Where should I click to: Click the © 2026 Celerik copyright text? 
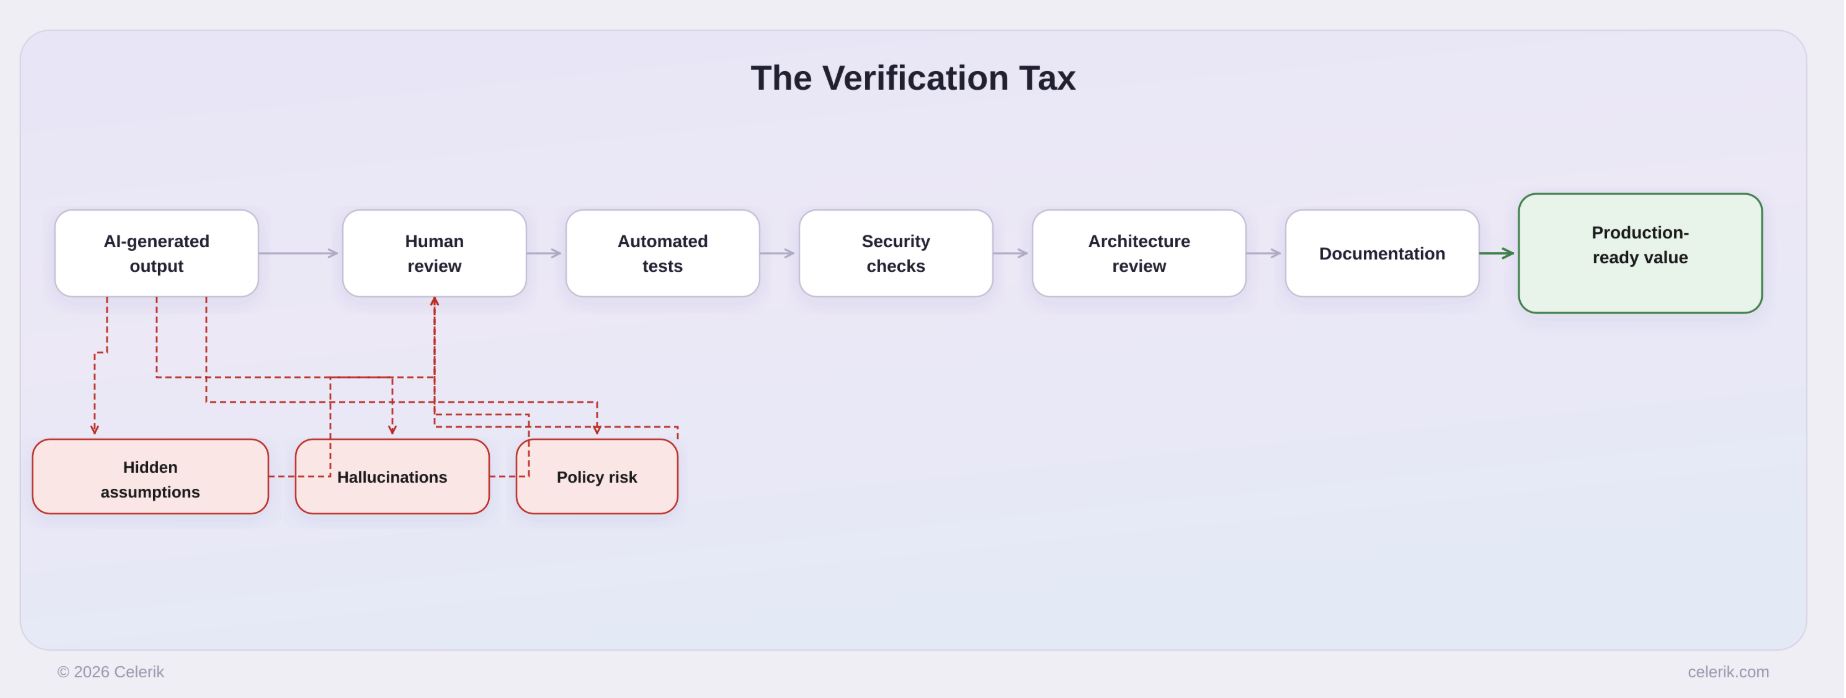point(111,672)
